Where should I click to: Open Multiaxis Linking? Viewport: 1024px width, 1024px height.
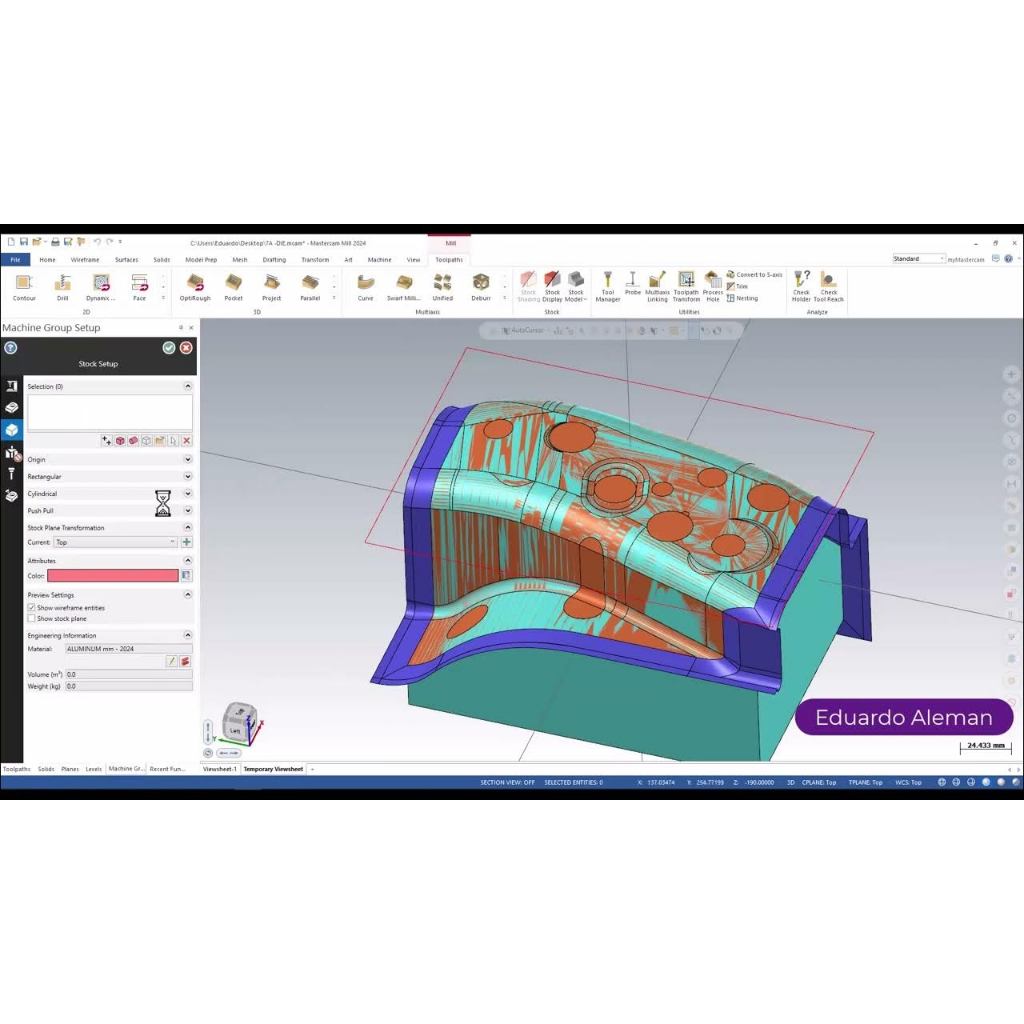[657, 287]
